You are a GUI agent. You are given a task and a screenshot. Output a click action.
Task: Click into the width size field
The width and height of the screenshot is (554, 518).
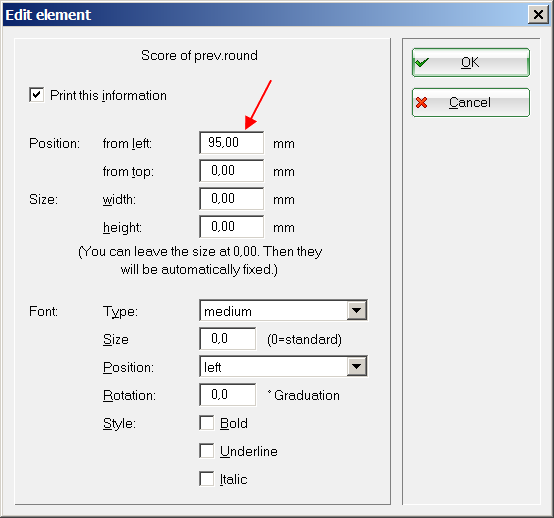(x=231, y=199)
